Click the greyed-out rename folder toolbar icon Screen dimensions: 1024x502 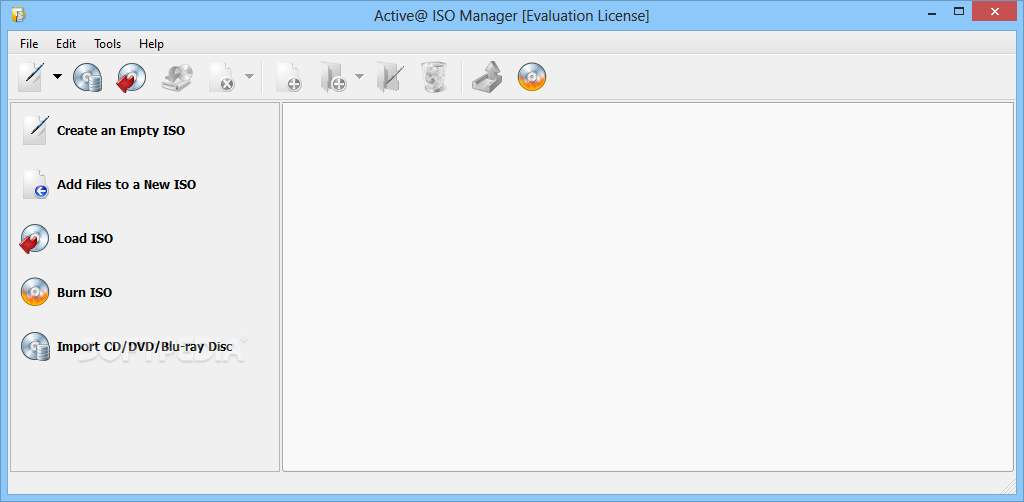coord(391,77)
